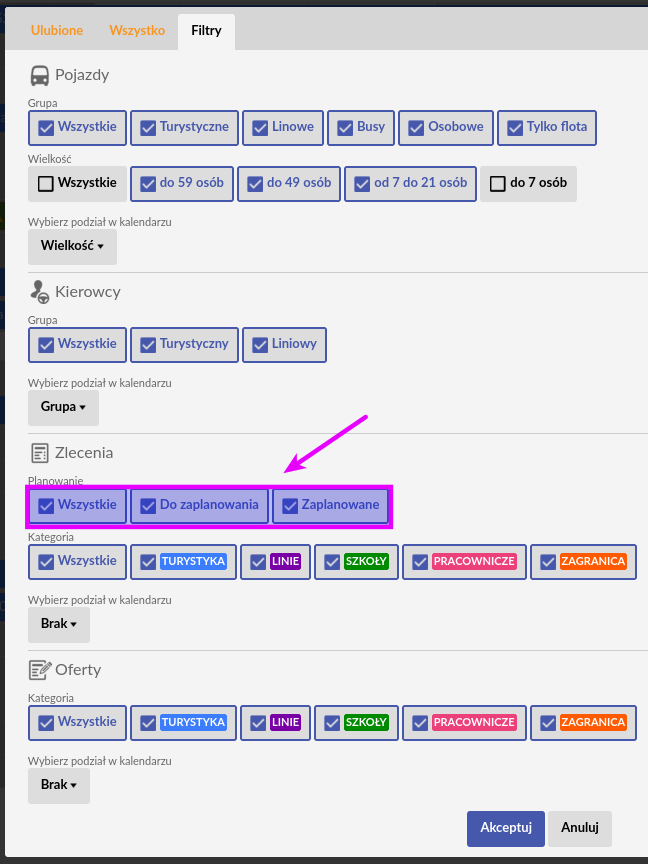Expand the Brak dropdown under Zlecenia

pyautogui.click(x=58, y=624)
